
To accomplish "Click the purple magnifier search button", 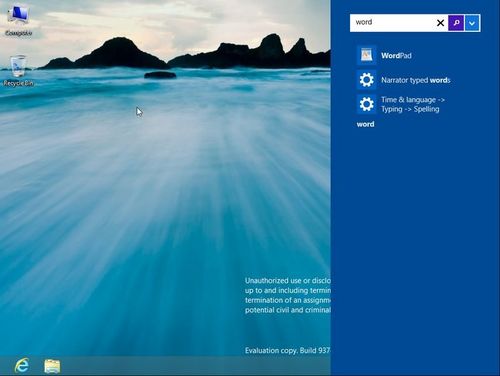I will [456, 23].
